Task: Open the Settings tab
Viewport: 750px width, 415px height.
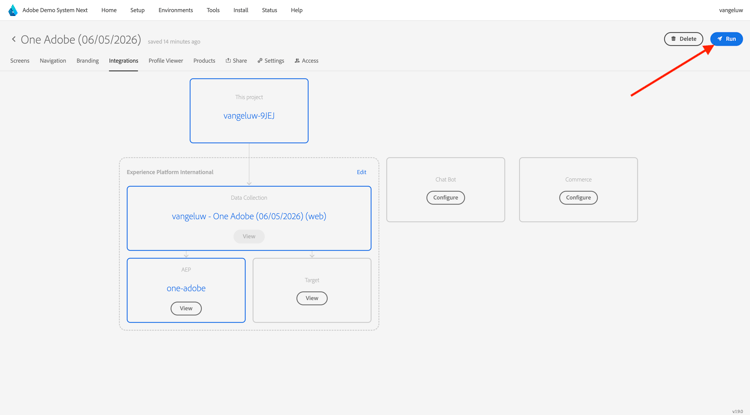Action: pos(271,61)
